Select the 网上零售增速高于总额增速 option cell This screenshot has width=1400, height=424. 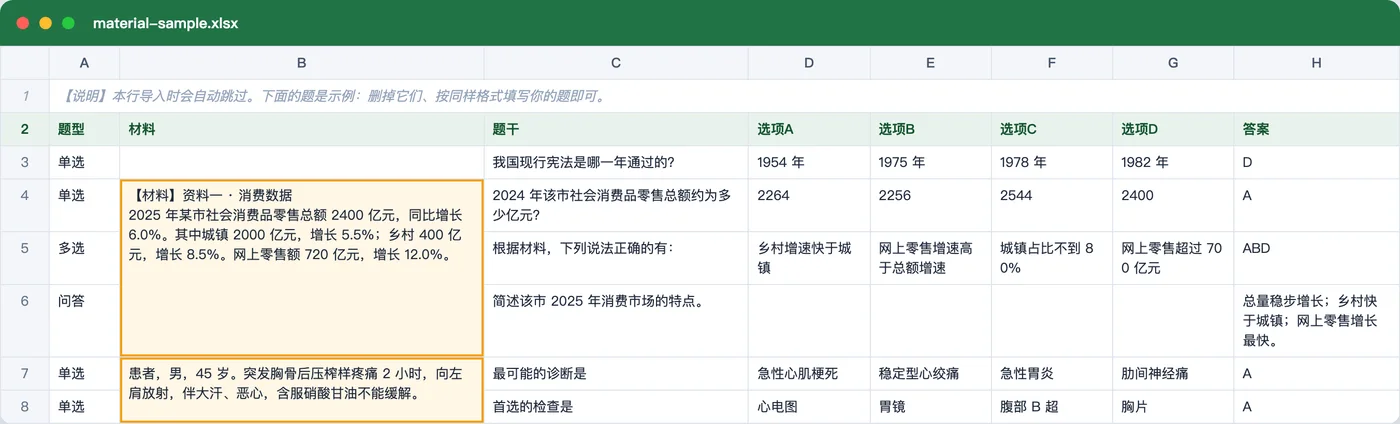pos(931,258)
